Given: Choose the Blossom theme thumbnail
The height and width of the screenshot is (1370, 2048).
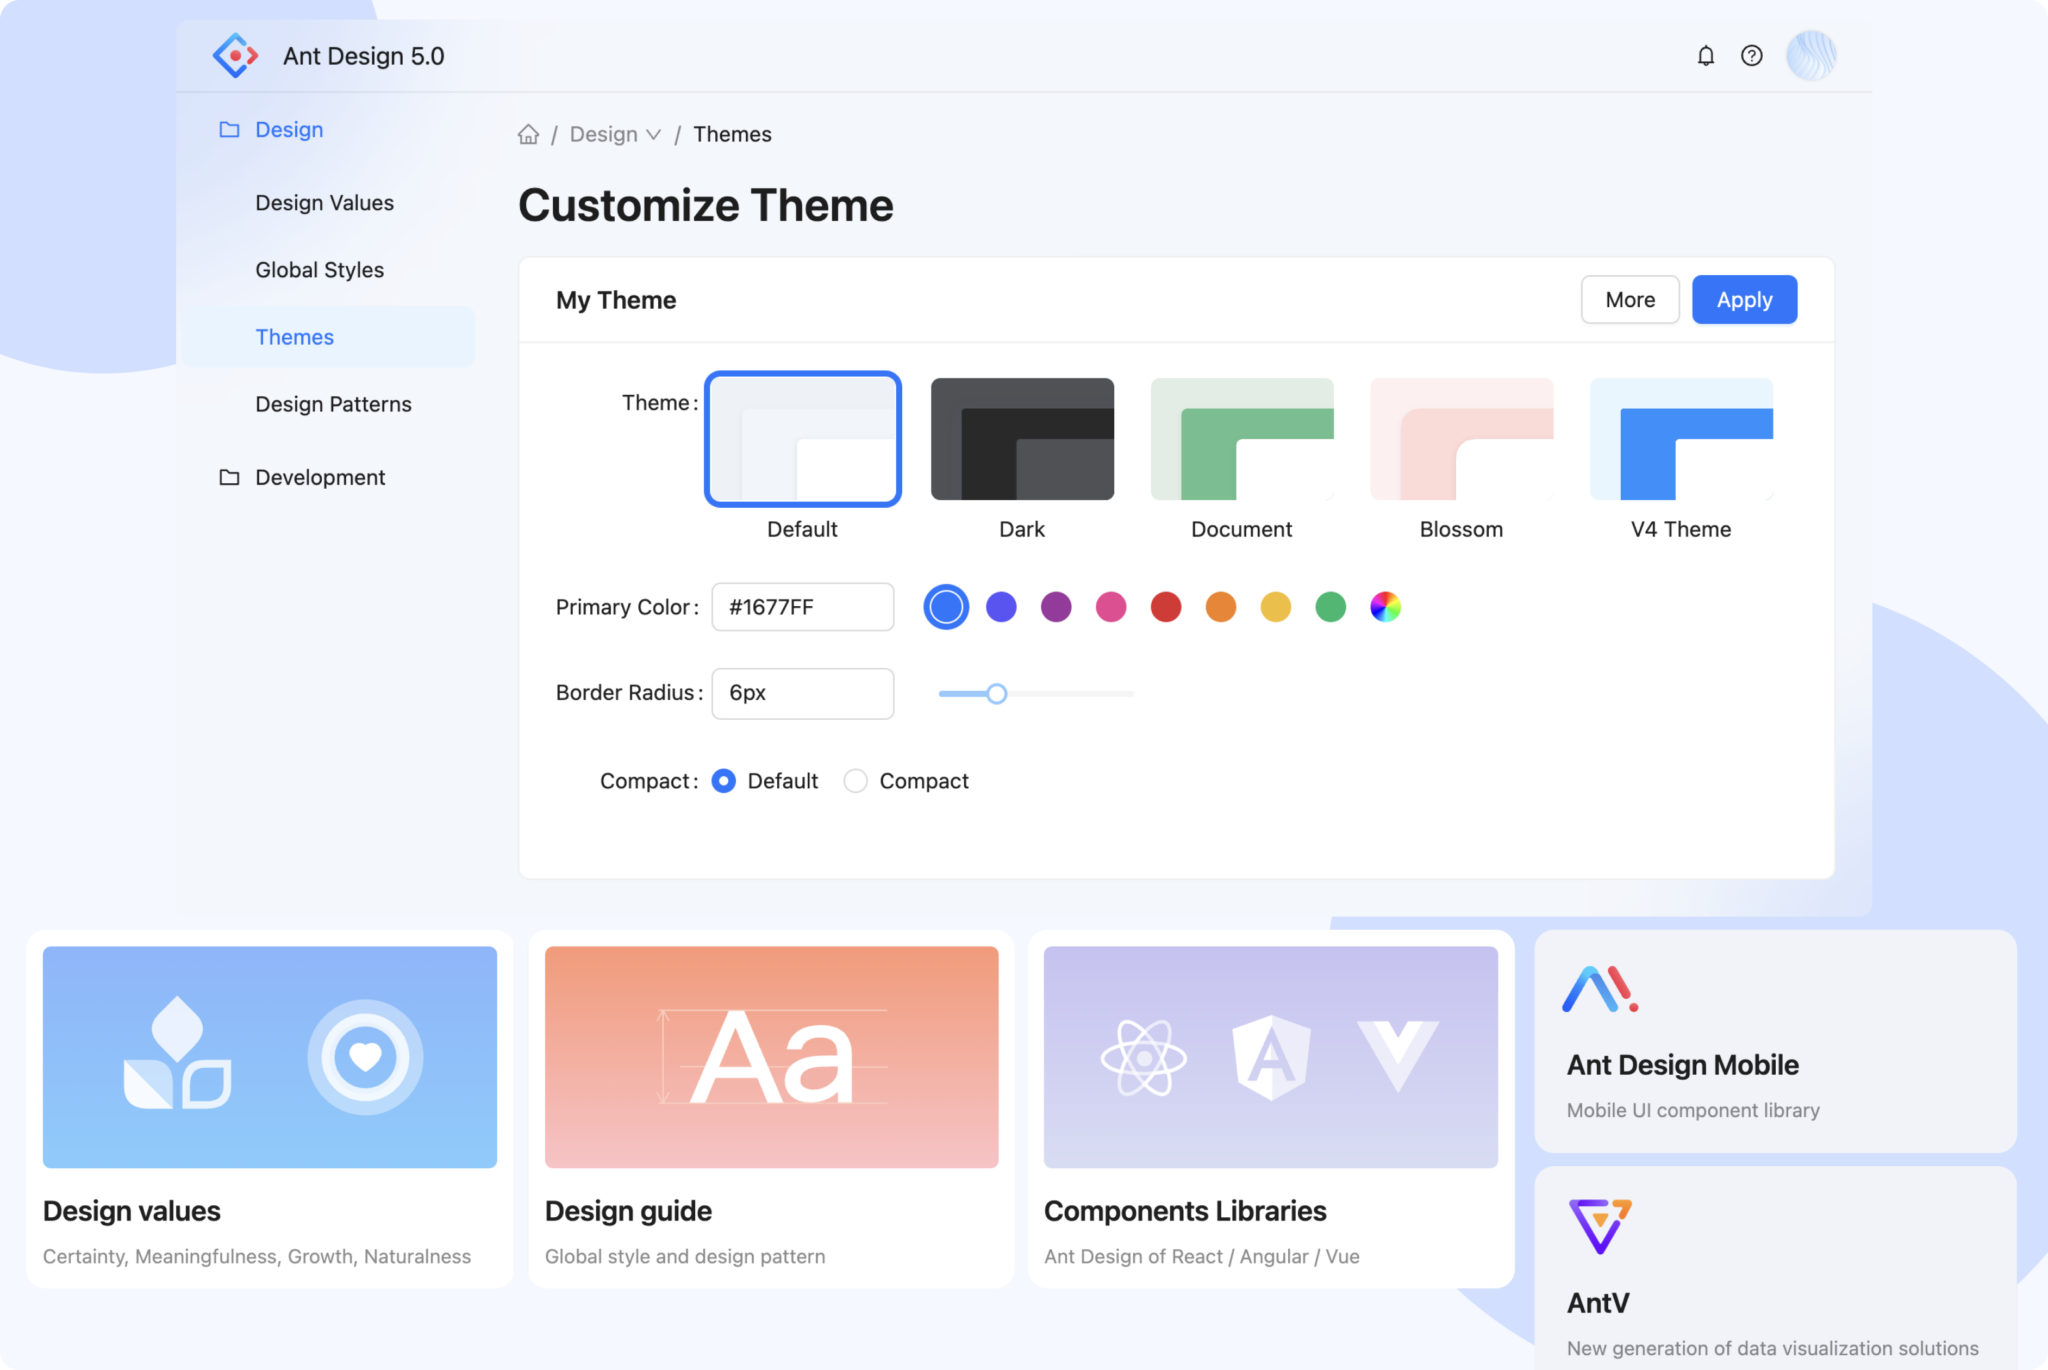Looking at the screenshot, I should pos(1462,439).
